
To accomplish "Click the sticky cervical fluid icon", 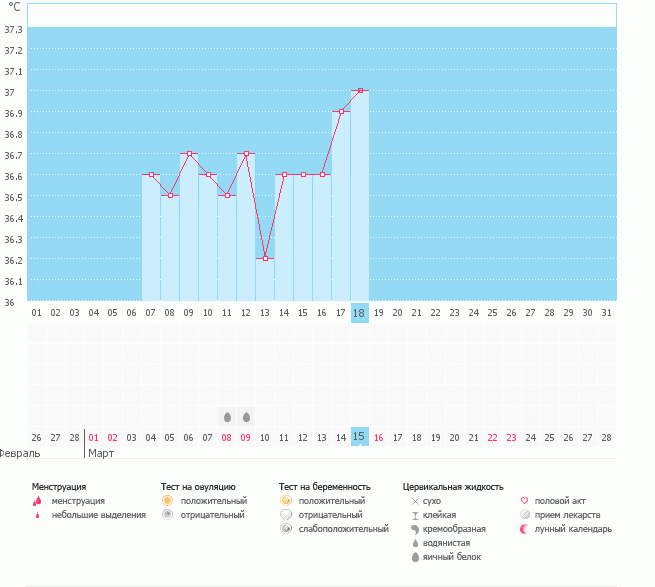I will pyautogui.click(x=415, y=516).
